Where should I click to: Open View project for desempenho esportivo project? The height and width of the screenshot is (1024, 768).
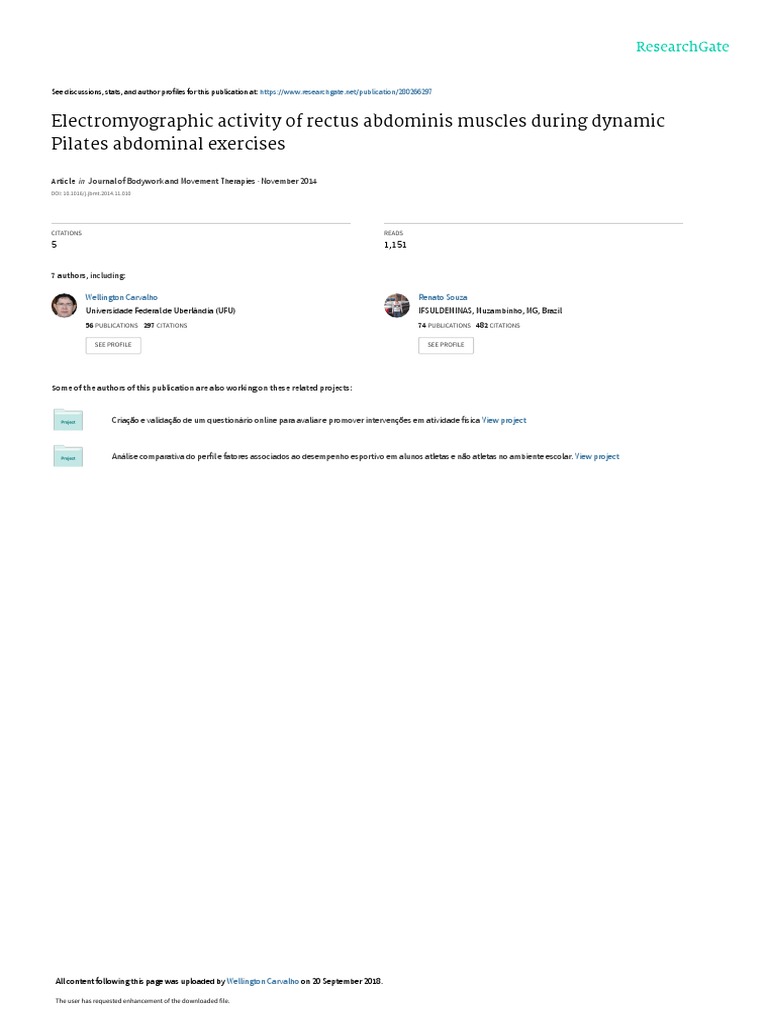pyautogui.click(x=597, y=456)
